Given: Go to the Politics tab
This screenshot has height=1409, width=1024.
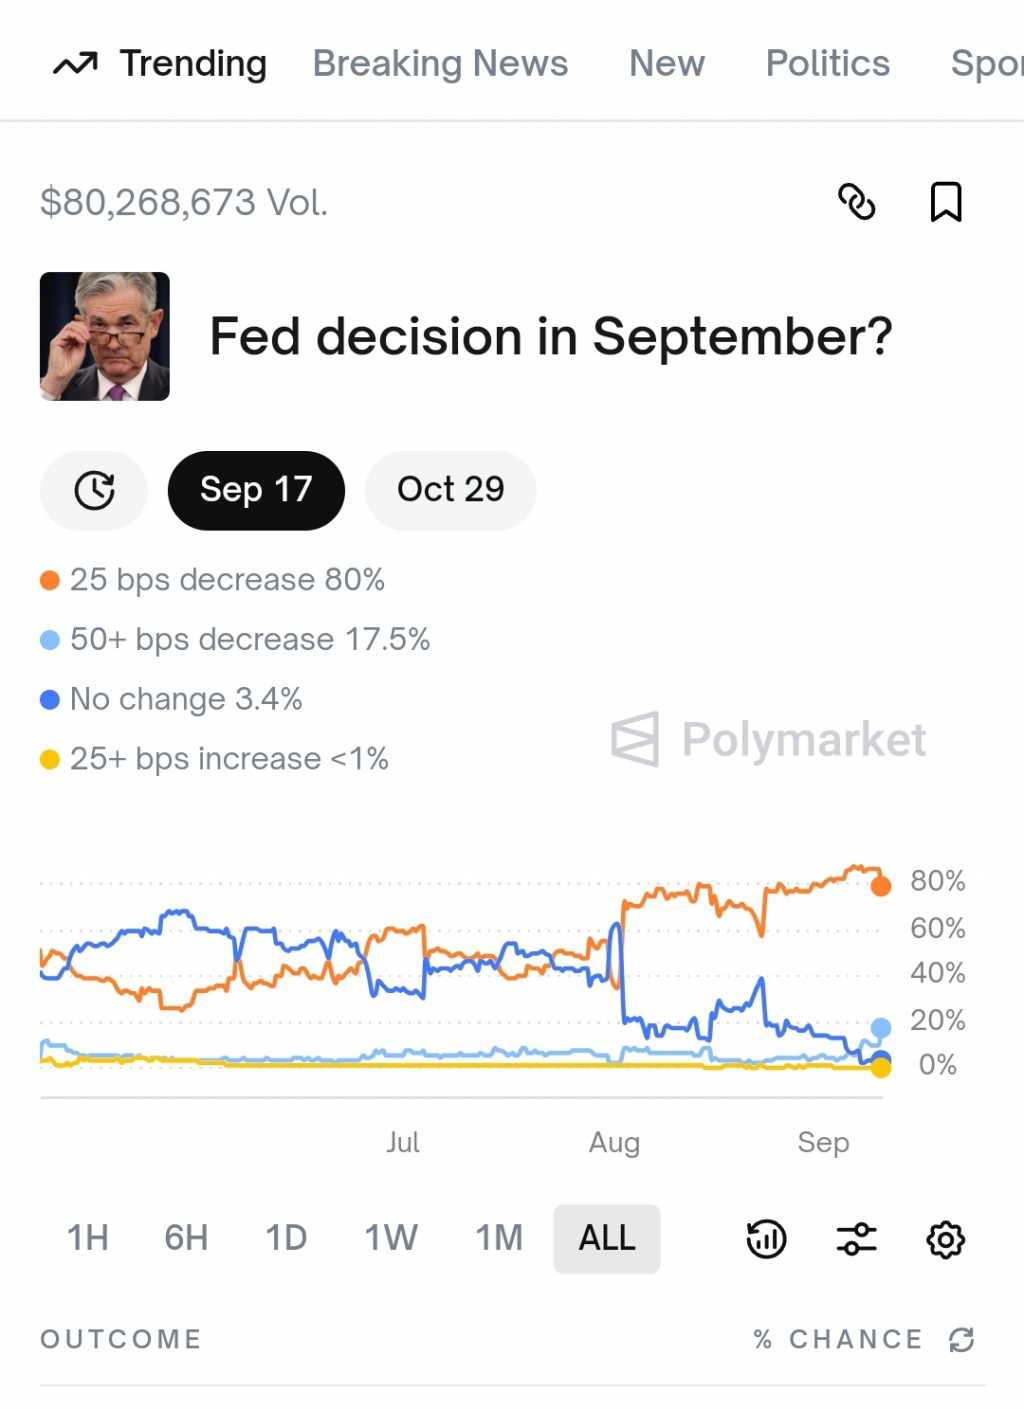Looking at the screenshot, I should click(827, 64).
